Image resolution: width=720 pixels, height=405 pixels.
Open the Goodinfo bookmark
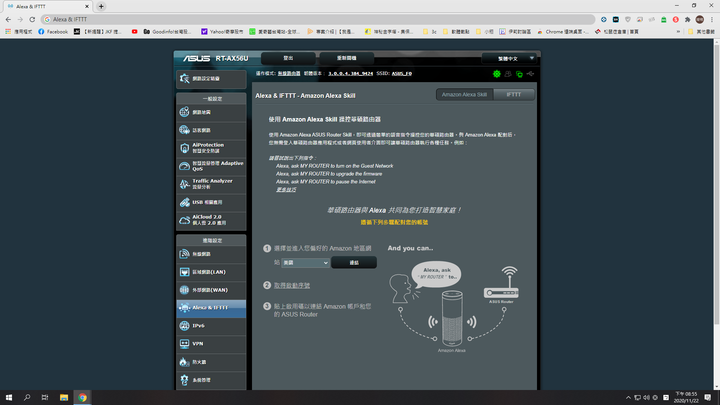[167, 32]
